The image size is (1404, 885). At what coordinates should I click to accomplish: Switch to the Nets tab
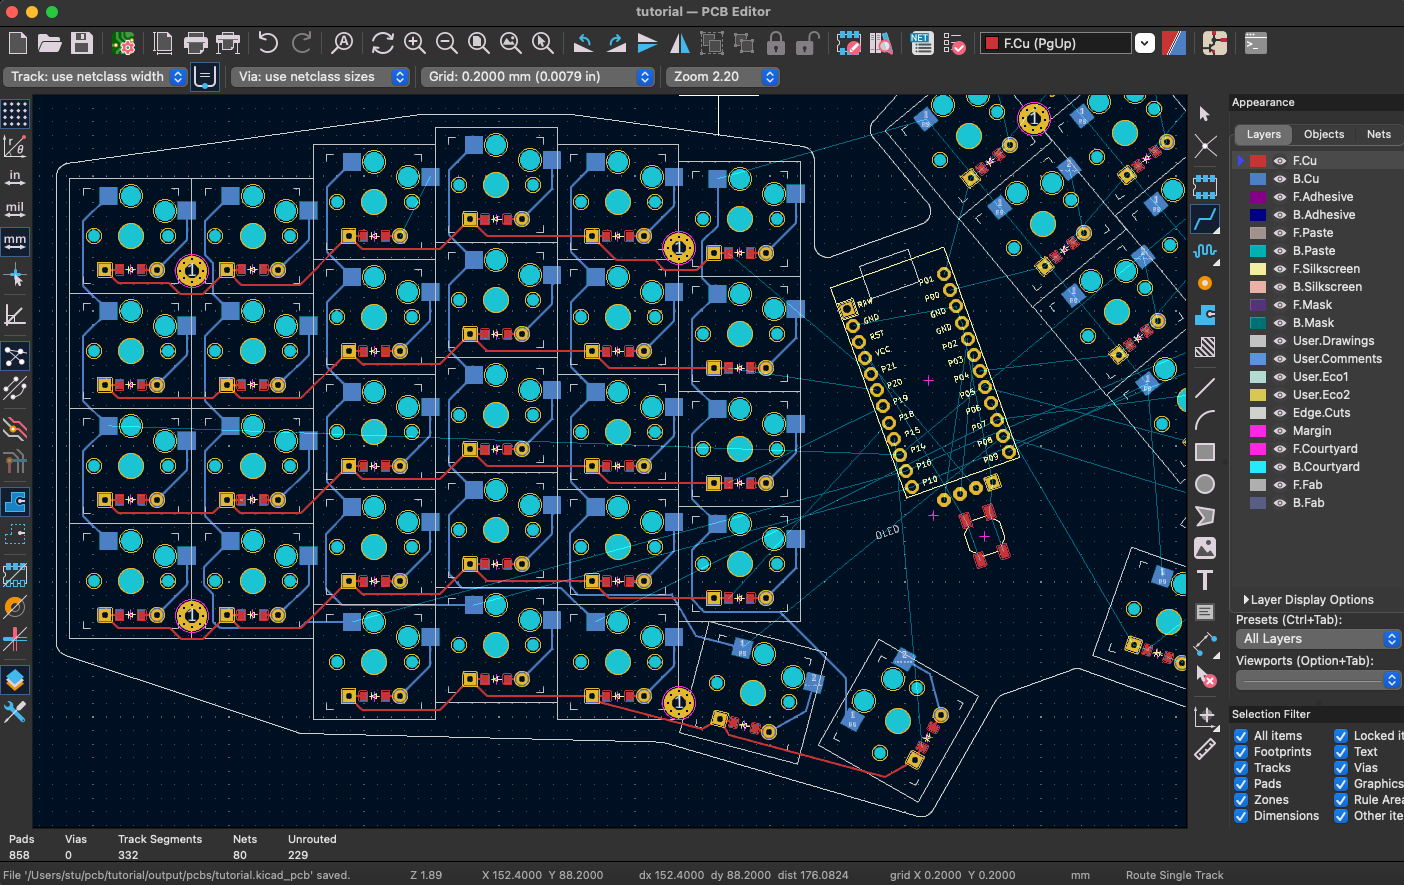1378,134
